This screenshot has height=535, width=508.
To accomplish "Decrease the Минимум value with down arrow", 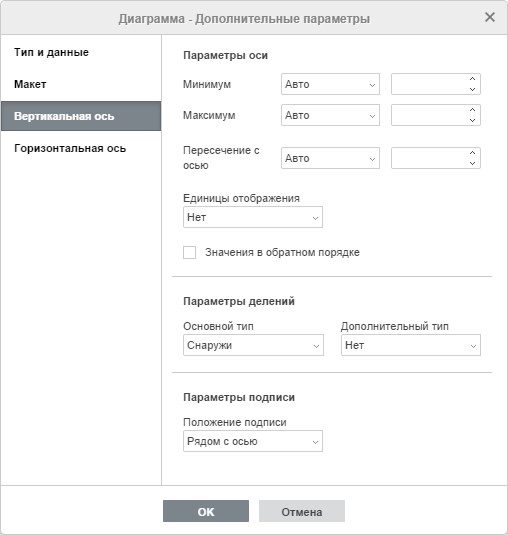I will pos(472,89).
